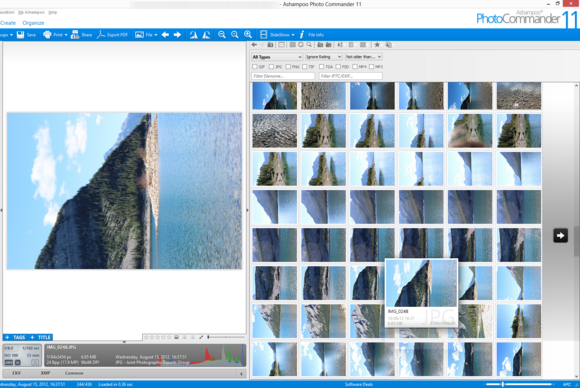Adjust the zoom slider under preview
580x388 pixels.
pyautogui.click(x=226, y=337)
